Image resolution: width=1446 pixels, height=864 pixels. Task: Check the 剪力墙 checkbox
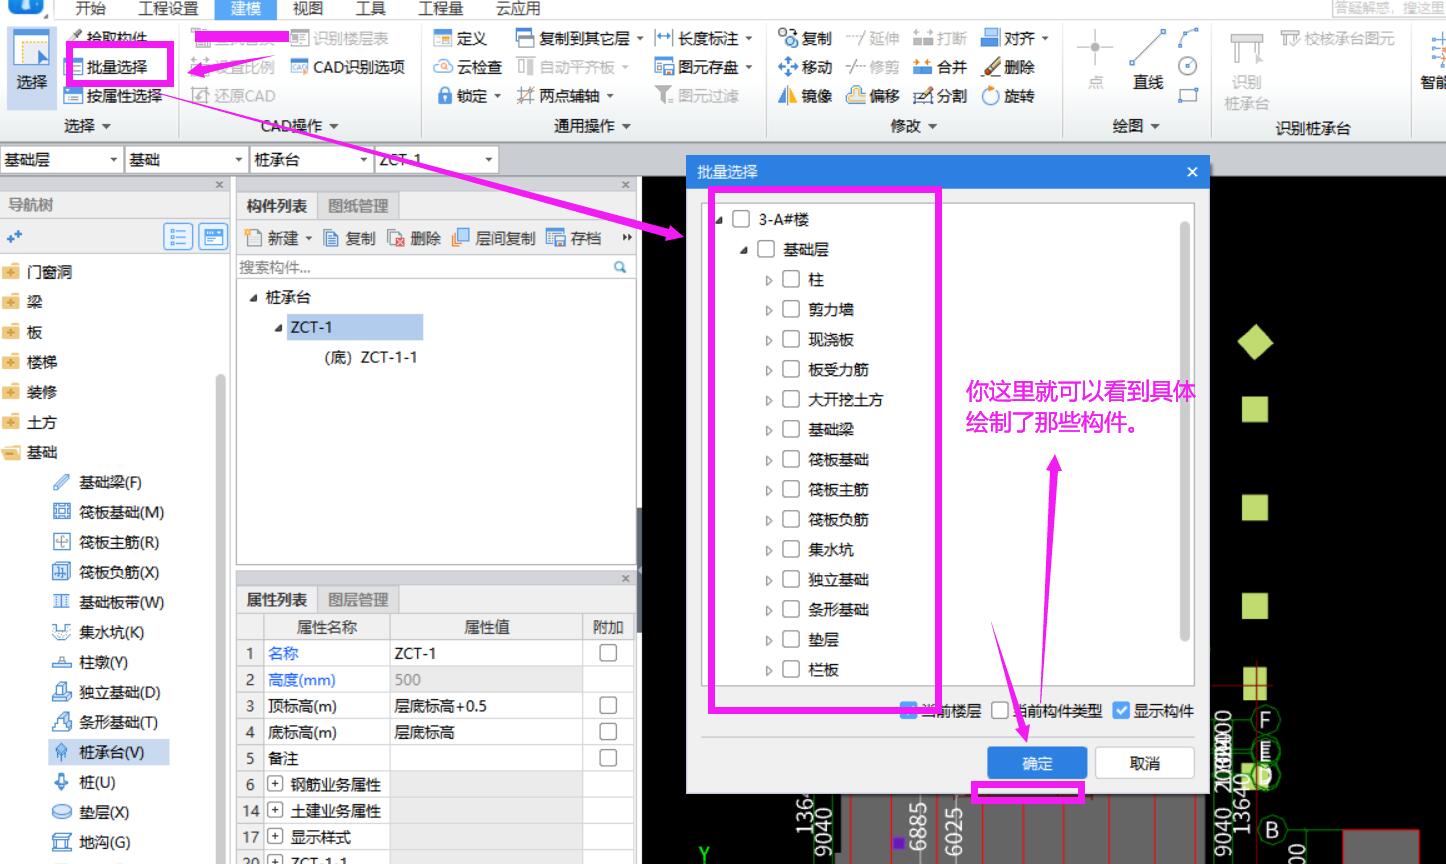click(791, 309)
